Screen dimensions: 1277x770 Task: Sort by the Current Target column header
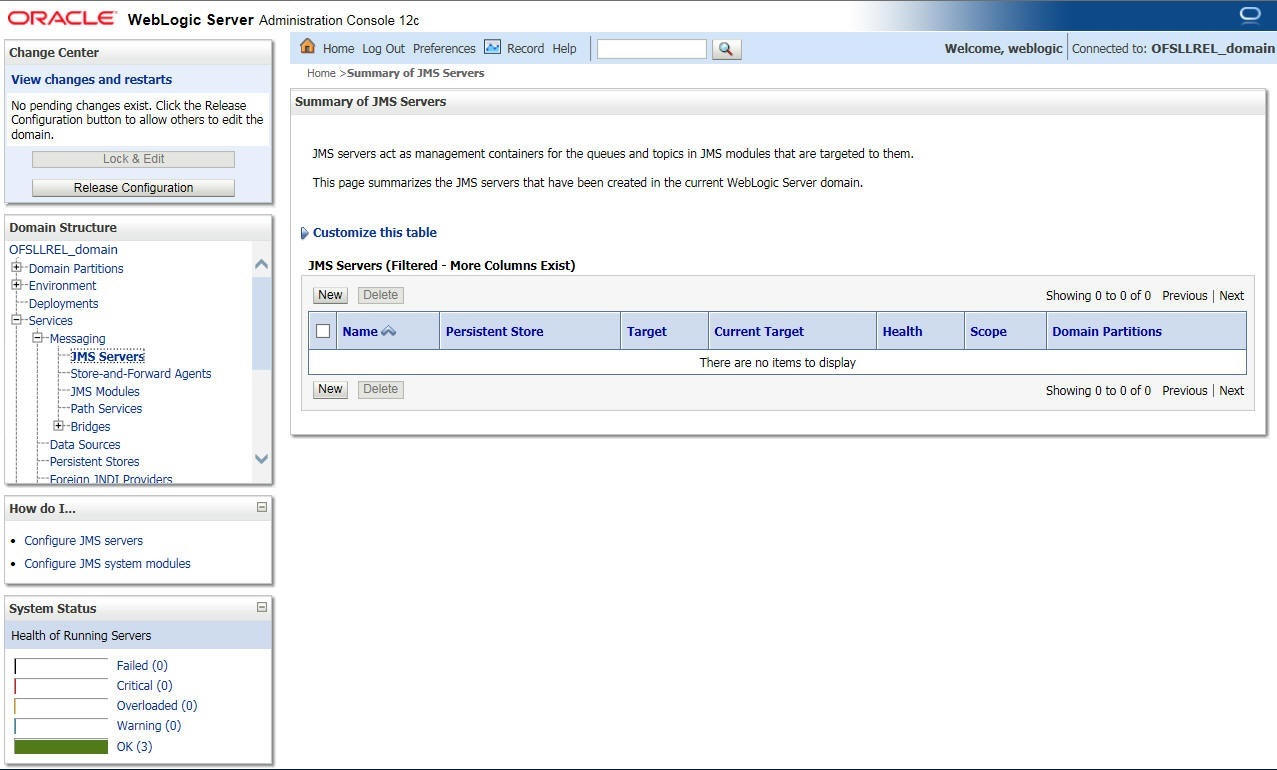click(759, 331)
